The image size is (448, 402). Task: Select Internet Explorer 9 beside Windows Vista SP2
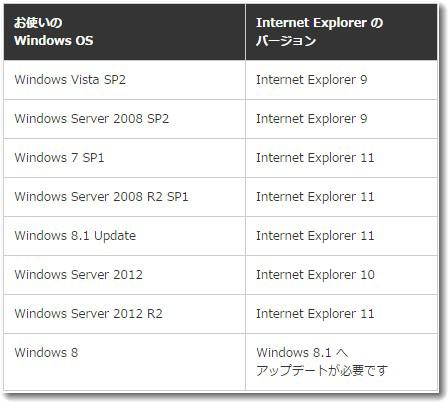point(341,80)
